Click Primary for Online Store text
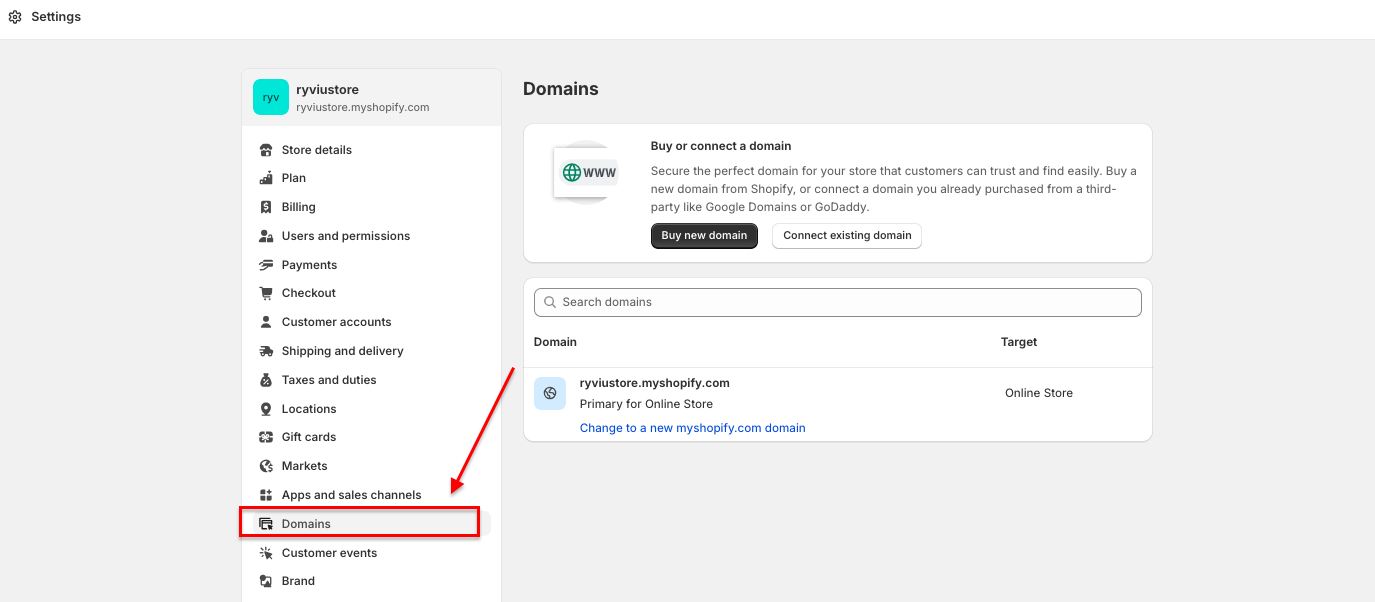 click(x=646, y=404)
